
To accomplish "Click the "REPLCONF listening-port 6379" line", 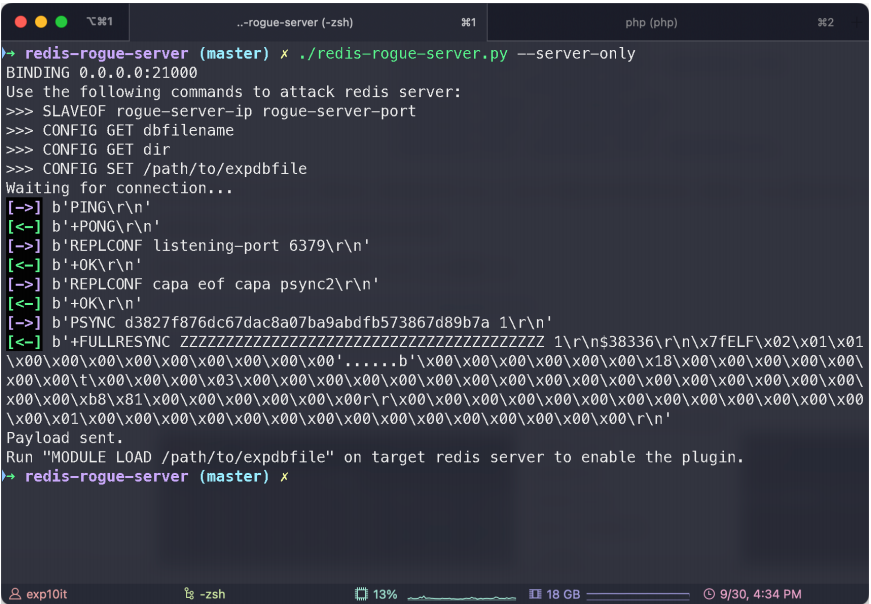I will pyautogui.click(x=211, y=246).
